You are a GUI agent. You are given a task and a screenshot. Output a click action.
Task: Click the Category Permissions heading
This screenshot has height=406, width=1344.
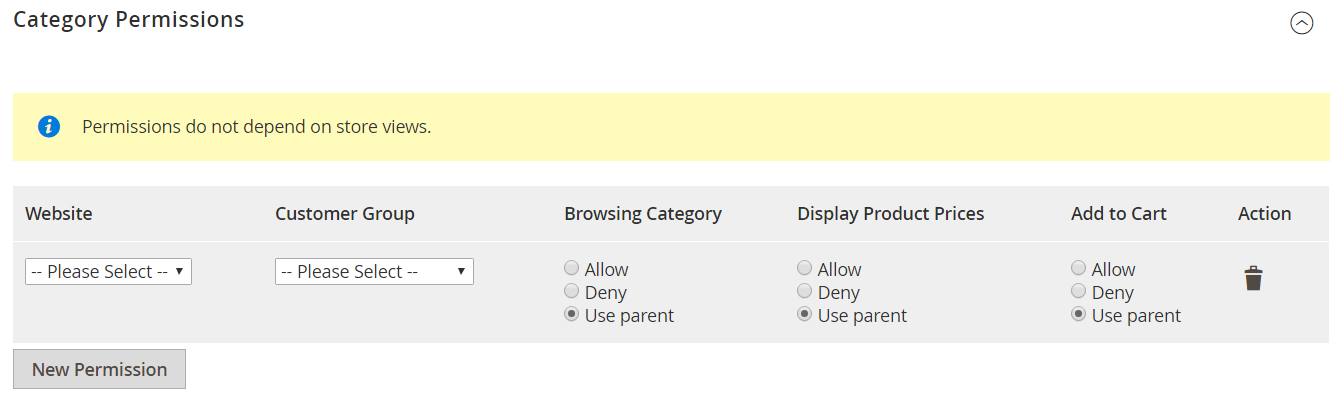(x=129, y=19)
